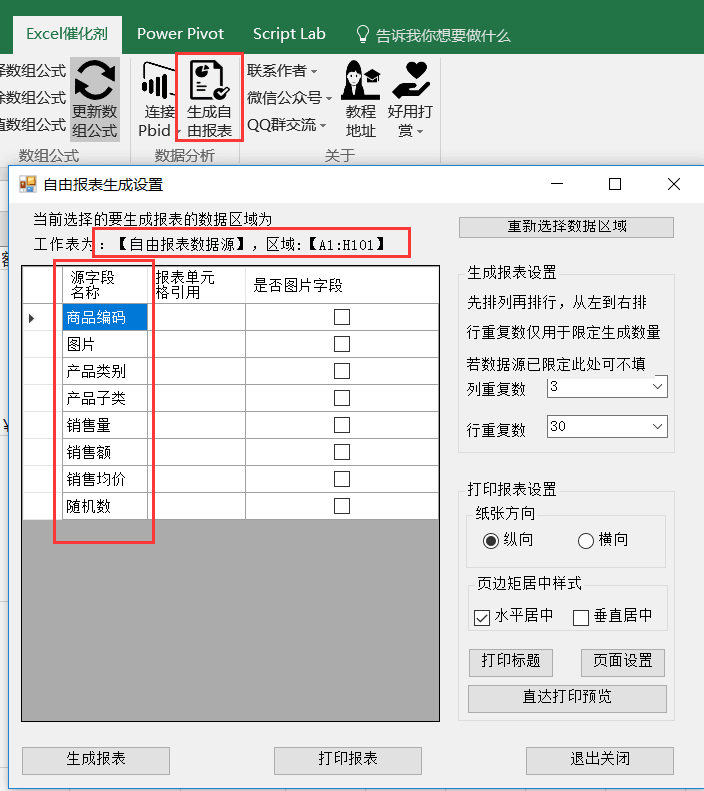The image size is (704, 791).
Task: Check image-field box for 产品类别
Action: [342, 371]
